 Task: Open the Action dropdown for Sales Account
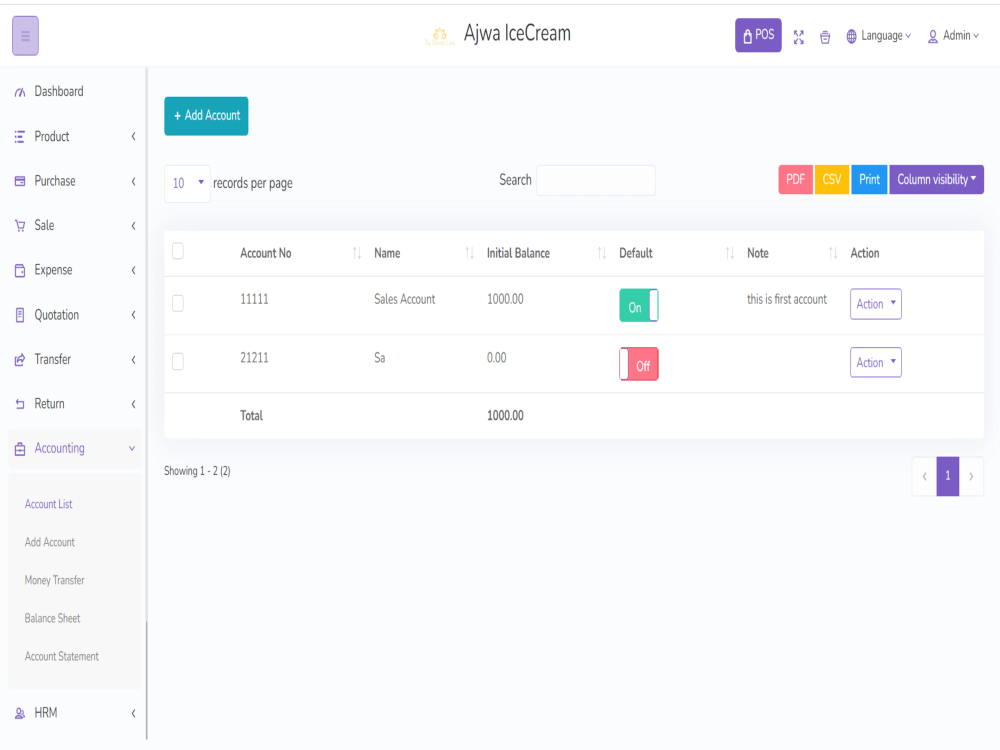[x=875, y=304]
